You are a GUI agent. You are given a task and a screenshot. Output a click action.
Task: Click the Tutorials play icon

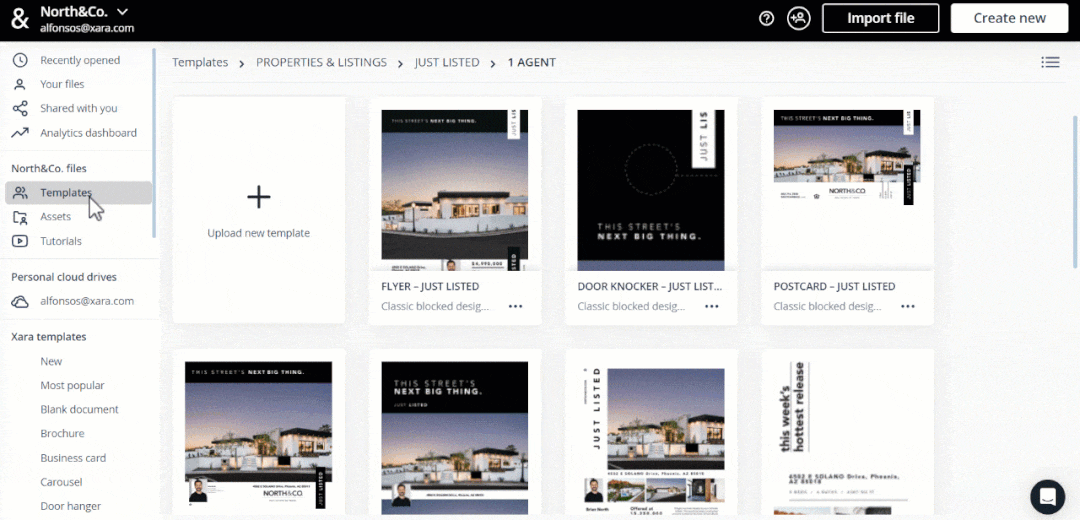tap(20, 241)
